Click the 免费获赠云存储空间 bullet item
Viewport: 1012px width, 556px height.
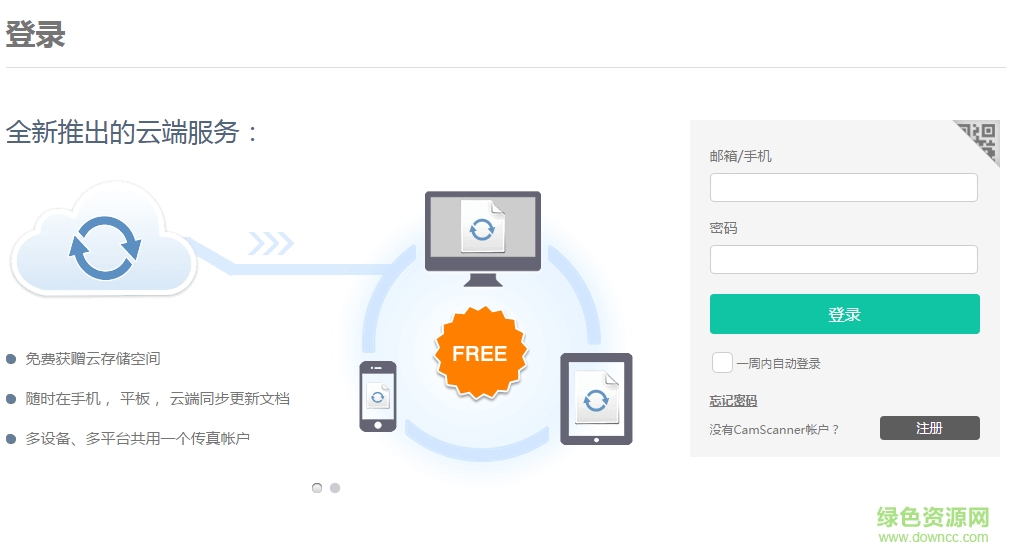(x=83, y=359)
